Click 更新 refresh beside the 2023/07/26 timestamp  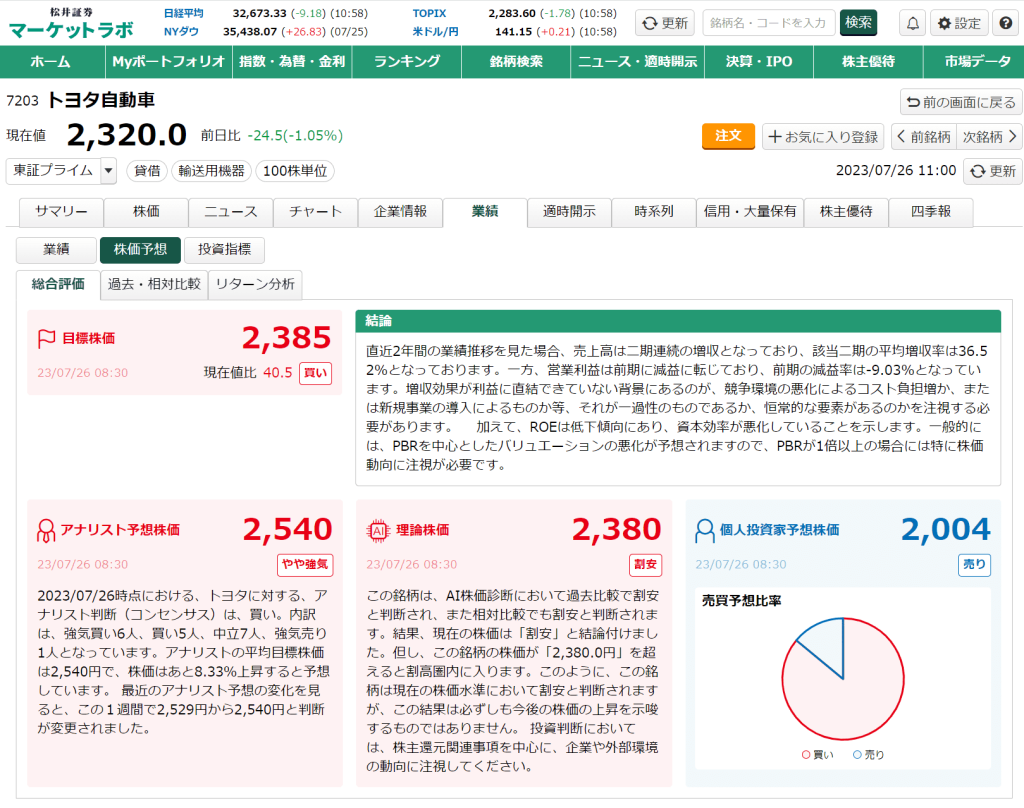point(993,171)
